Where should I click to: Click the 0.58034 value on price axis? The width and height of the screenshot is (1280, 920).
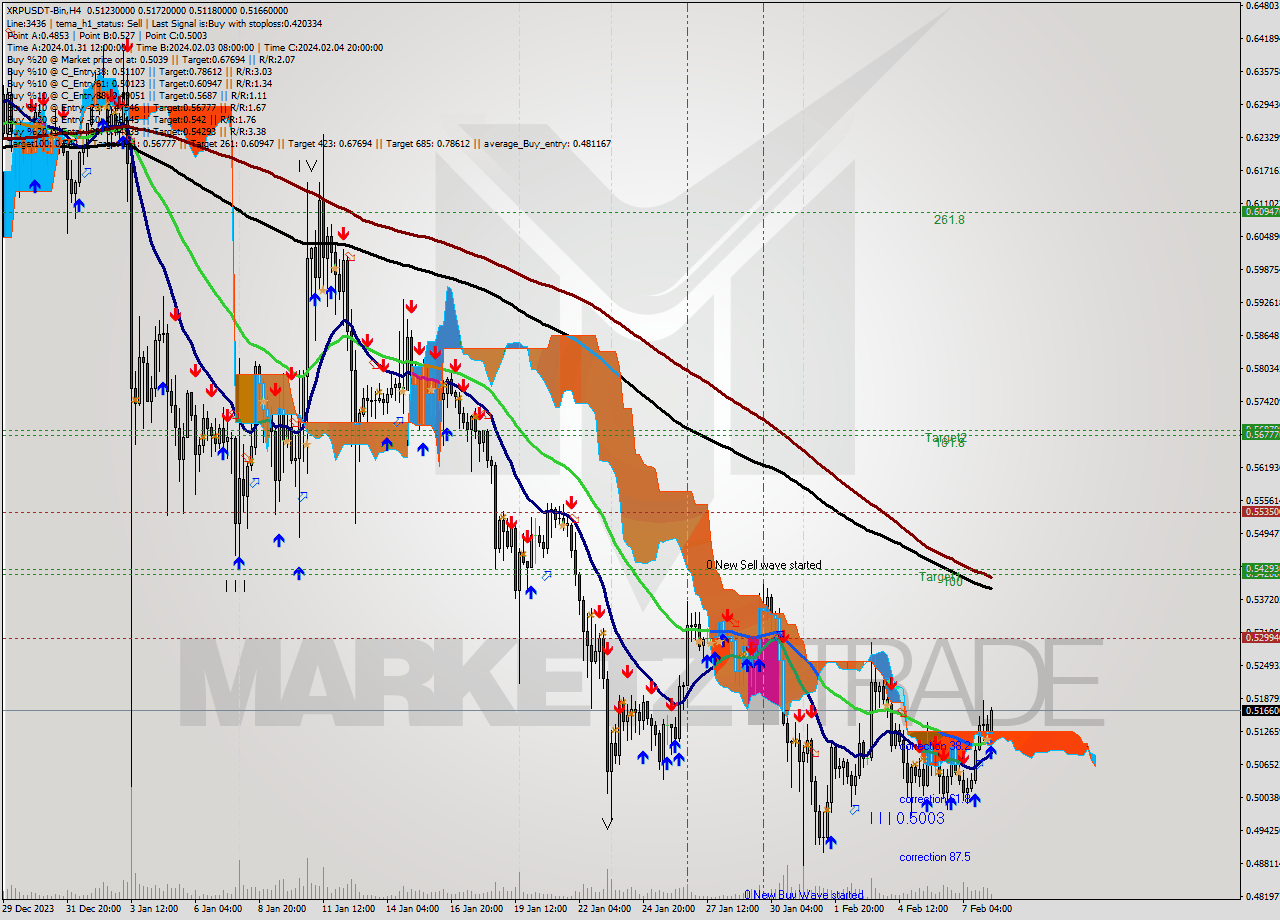point(1262,368)
